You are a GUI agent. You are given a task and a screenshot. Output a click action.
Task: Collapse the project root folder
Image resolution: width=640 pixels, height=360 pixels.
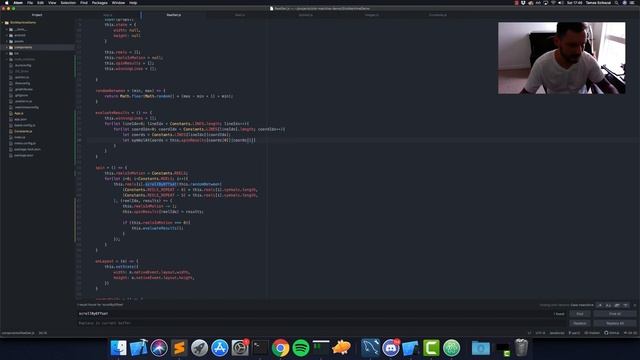pos(3,22)
